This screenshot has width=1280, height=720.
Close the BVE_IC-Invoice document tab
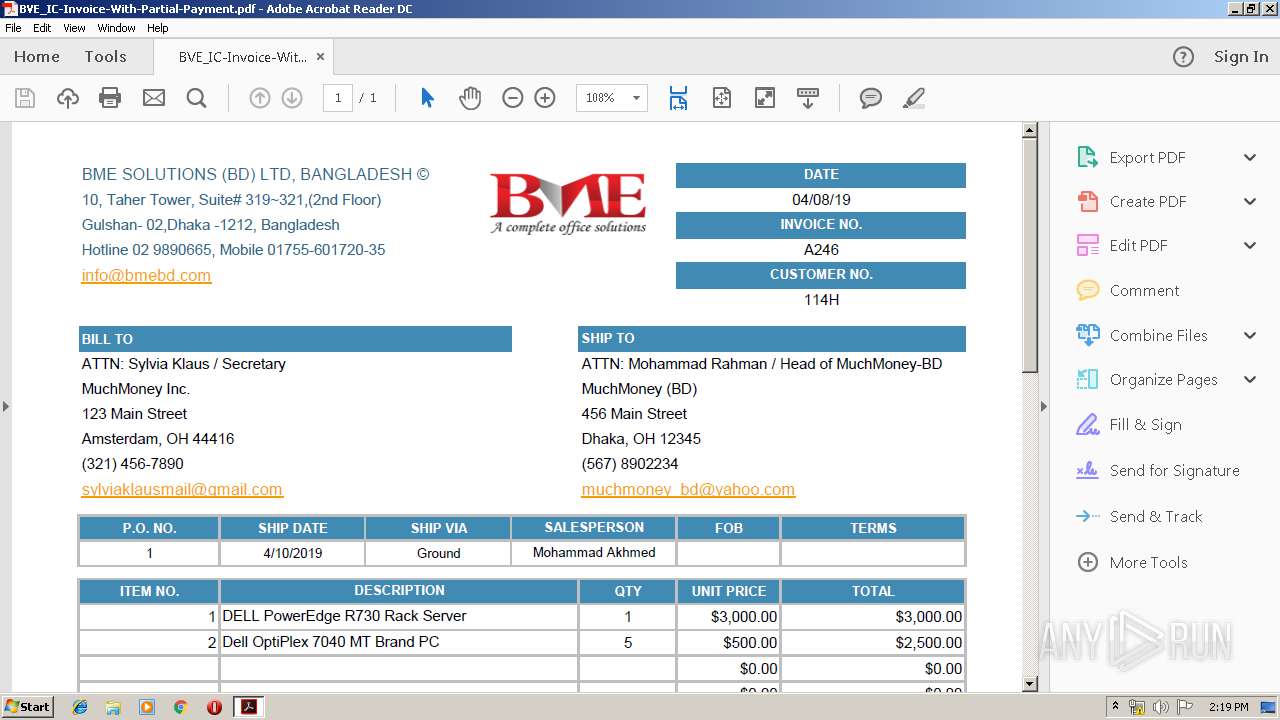coord(320,57)
